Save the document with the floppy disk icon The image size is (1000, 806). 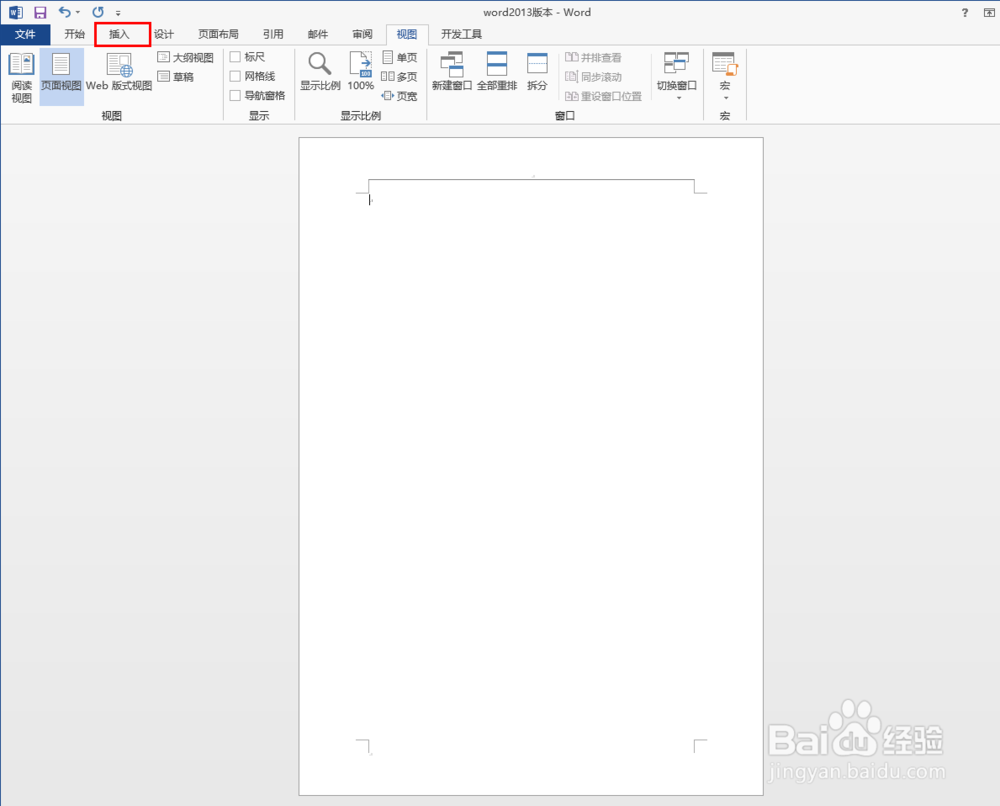pos(40,12)
